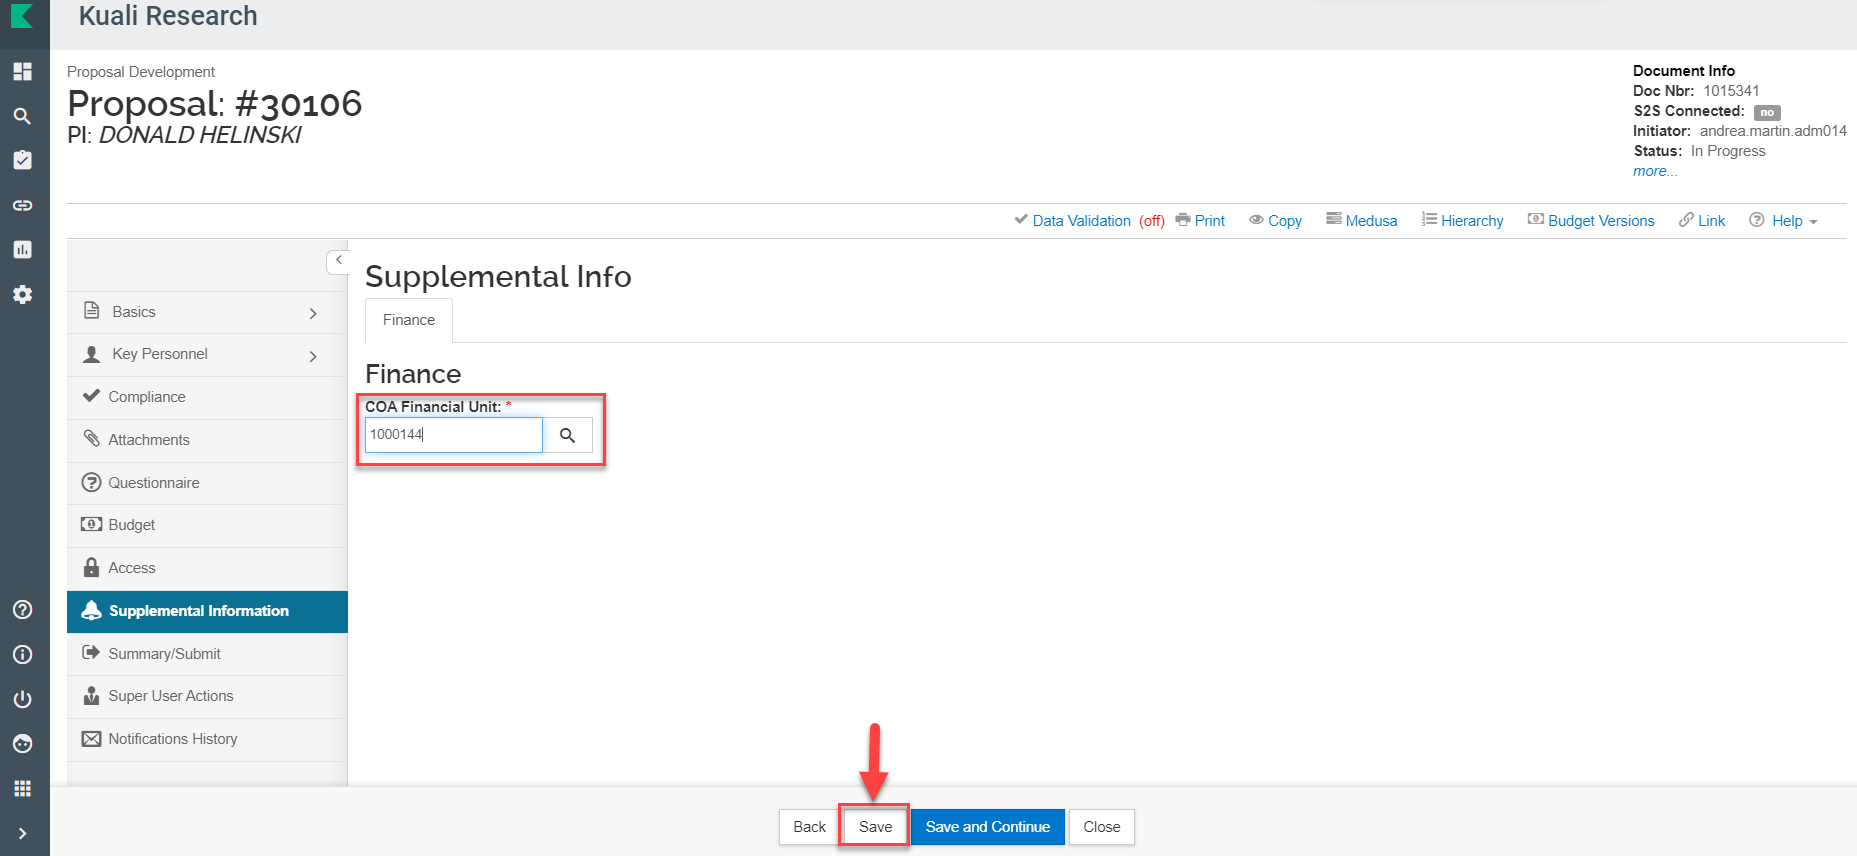Open the Questionnaire section

207,483
